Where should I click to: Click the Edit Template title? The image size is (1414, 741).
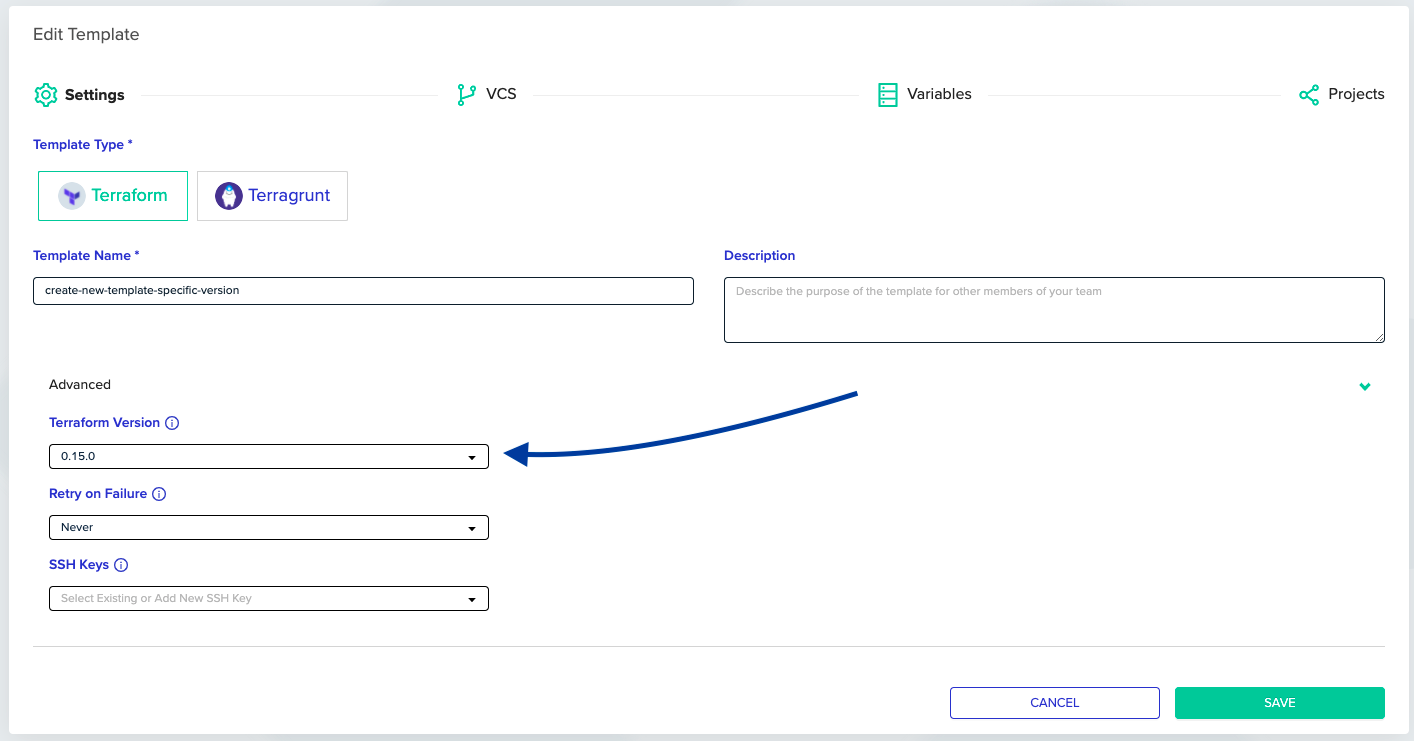pos(86,35)
